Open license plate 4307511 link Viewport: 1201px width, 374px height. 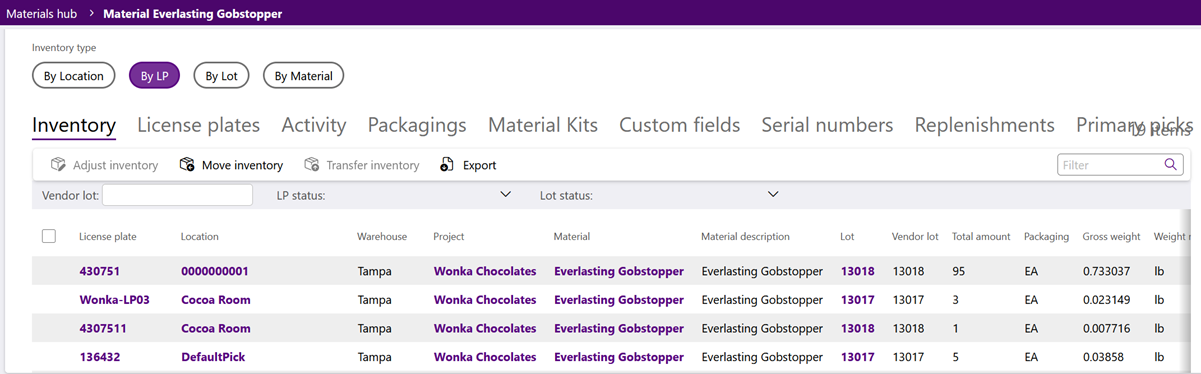[x=103, y=328]
